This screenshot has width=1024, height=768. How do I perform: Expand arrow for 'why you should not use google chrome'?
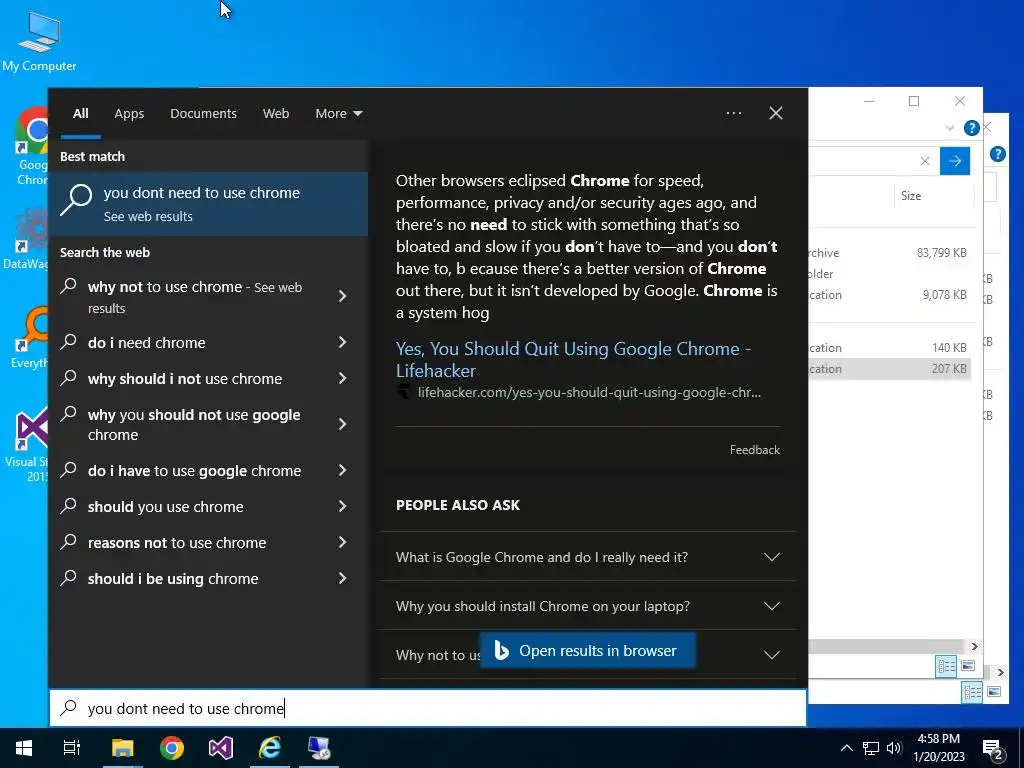point(342,424)
